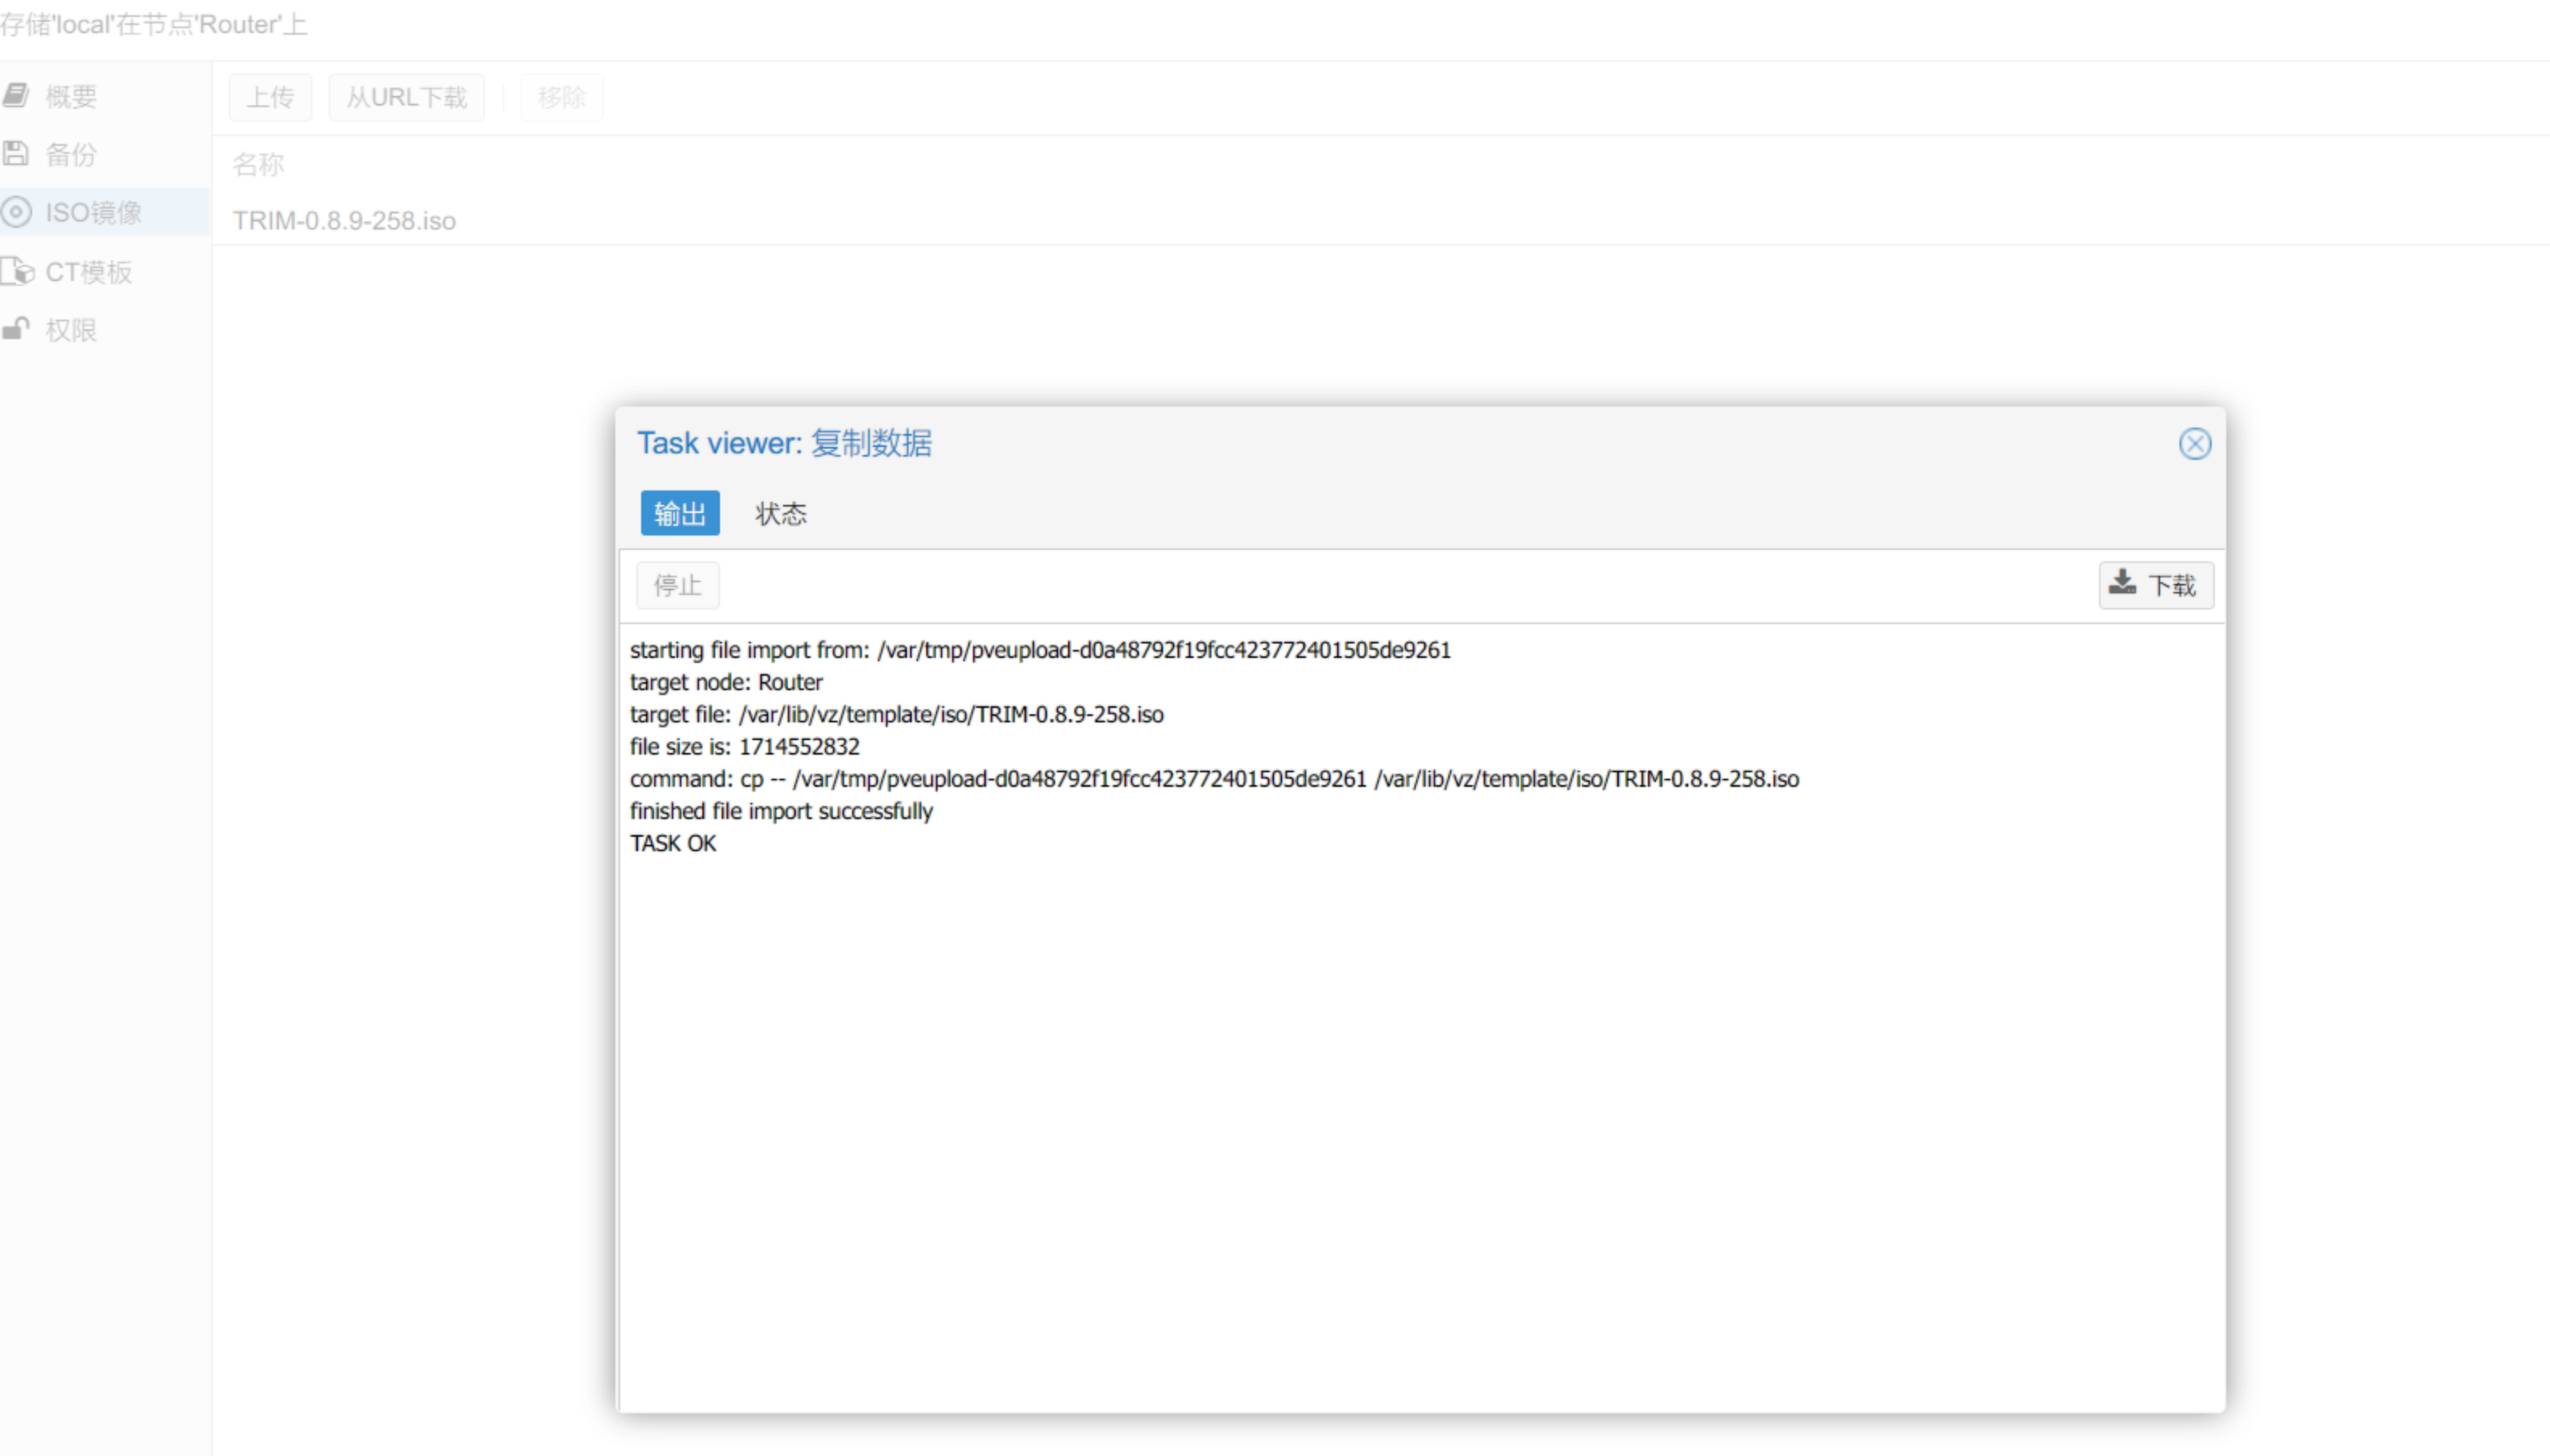Viewport: 2550px width, 1456px height.
Task: Click the TASK OK log line
Action: (673, 844)
